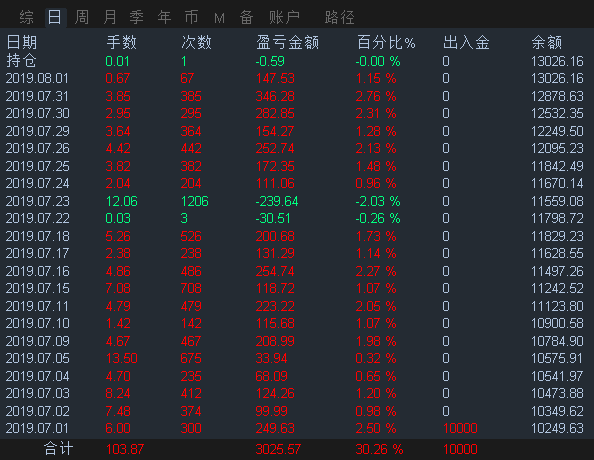594x460 pixels.
Task: Open the 账户 account tab
Action: pos(284,17)
